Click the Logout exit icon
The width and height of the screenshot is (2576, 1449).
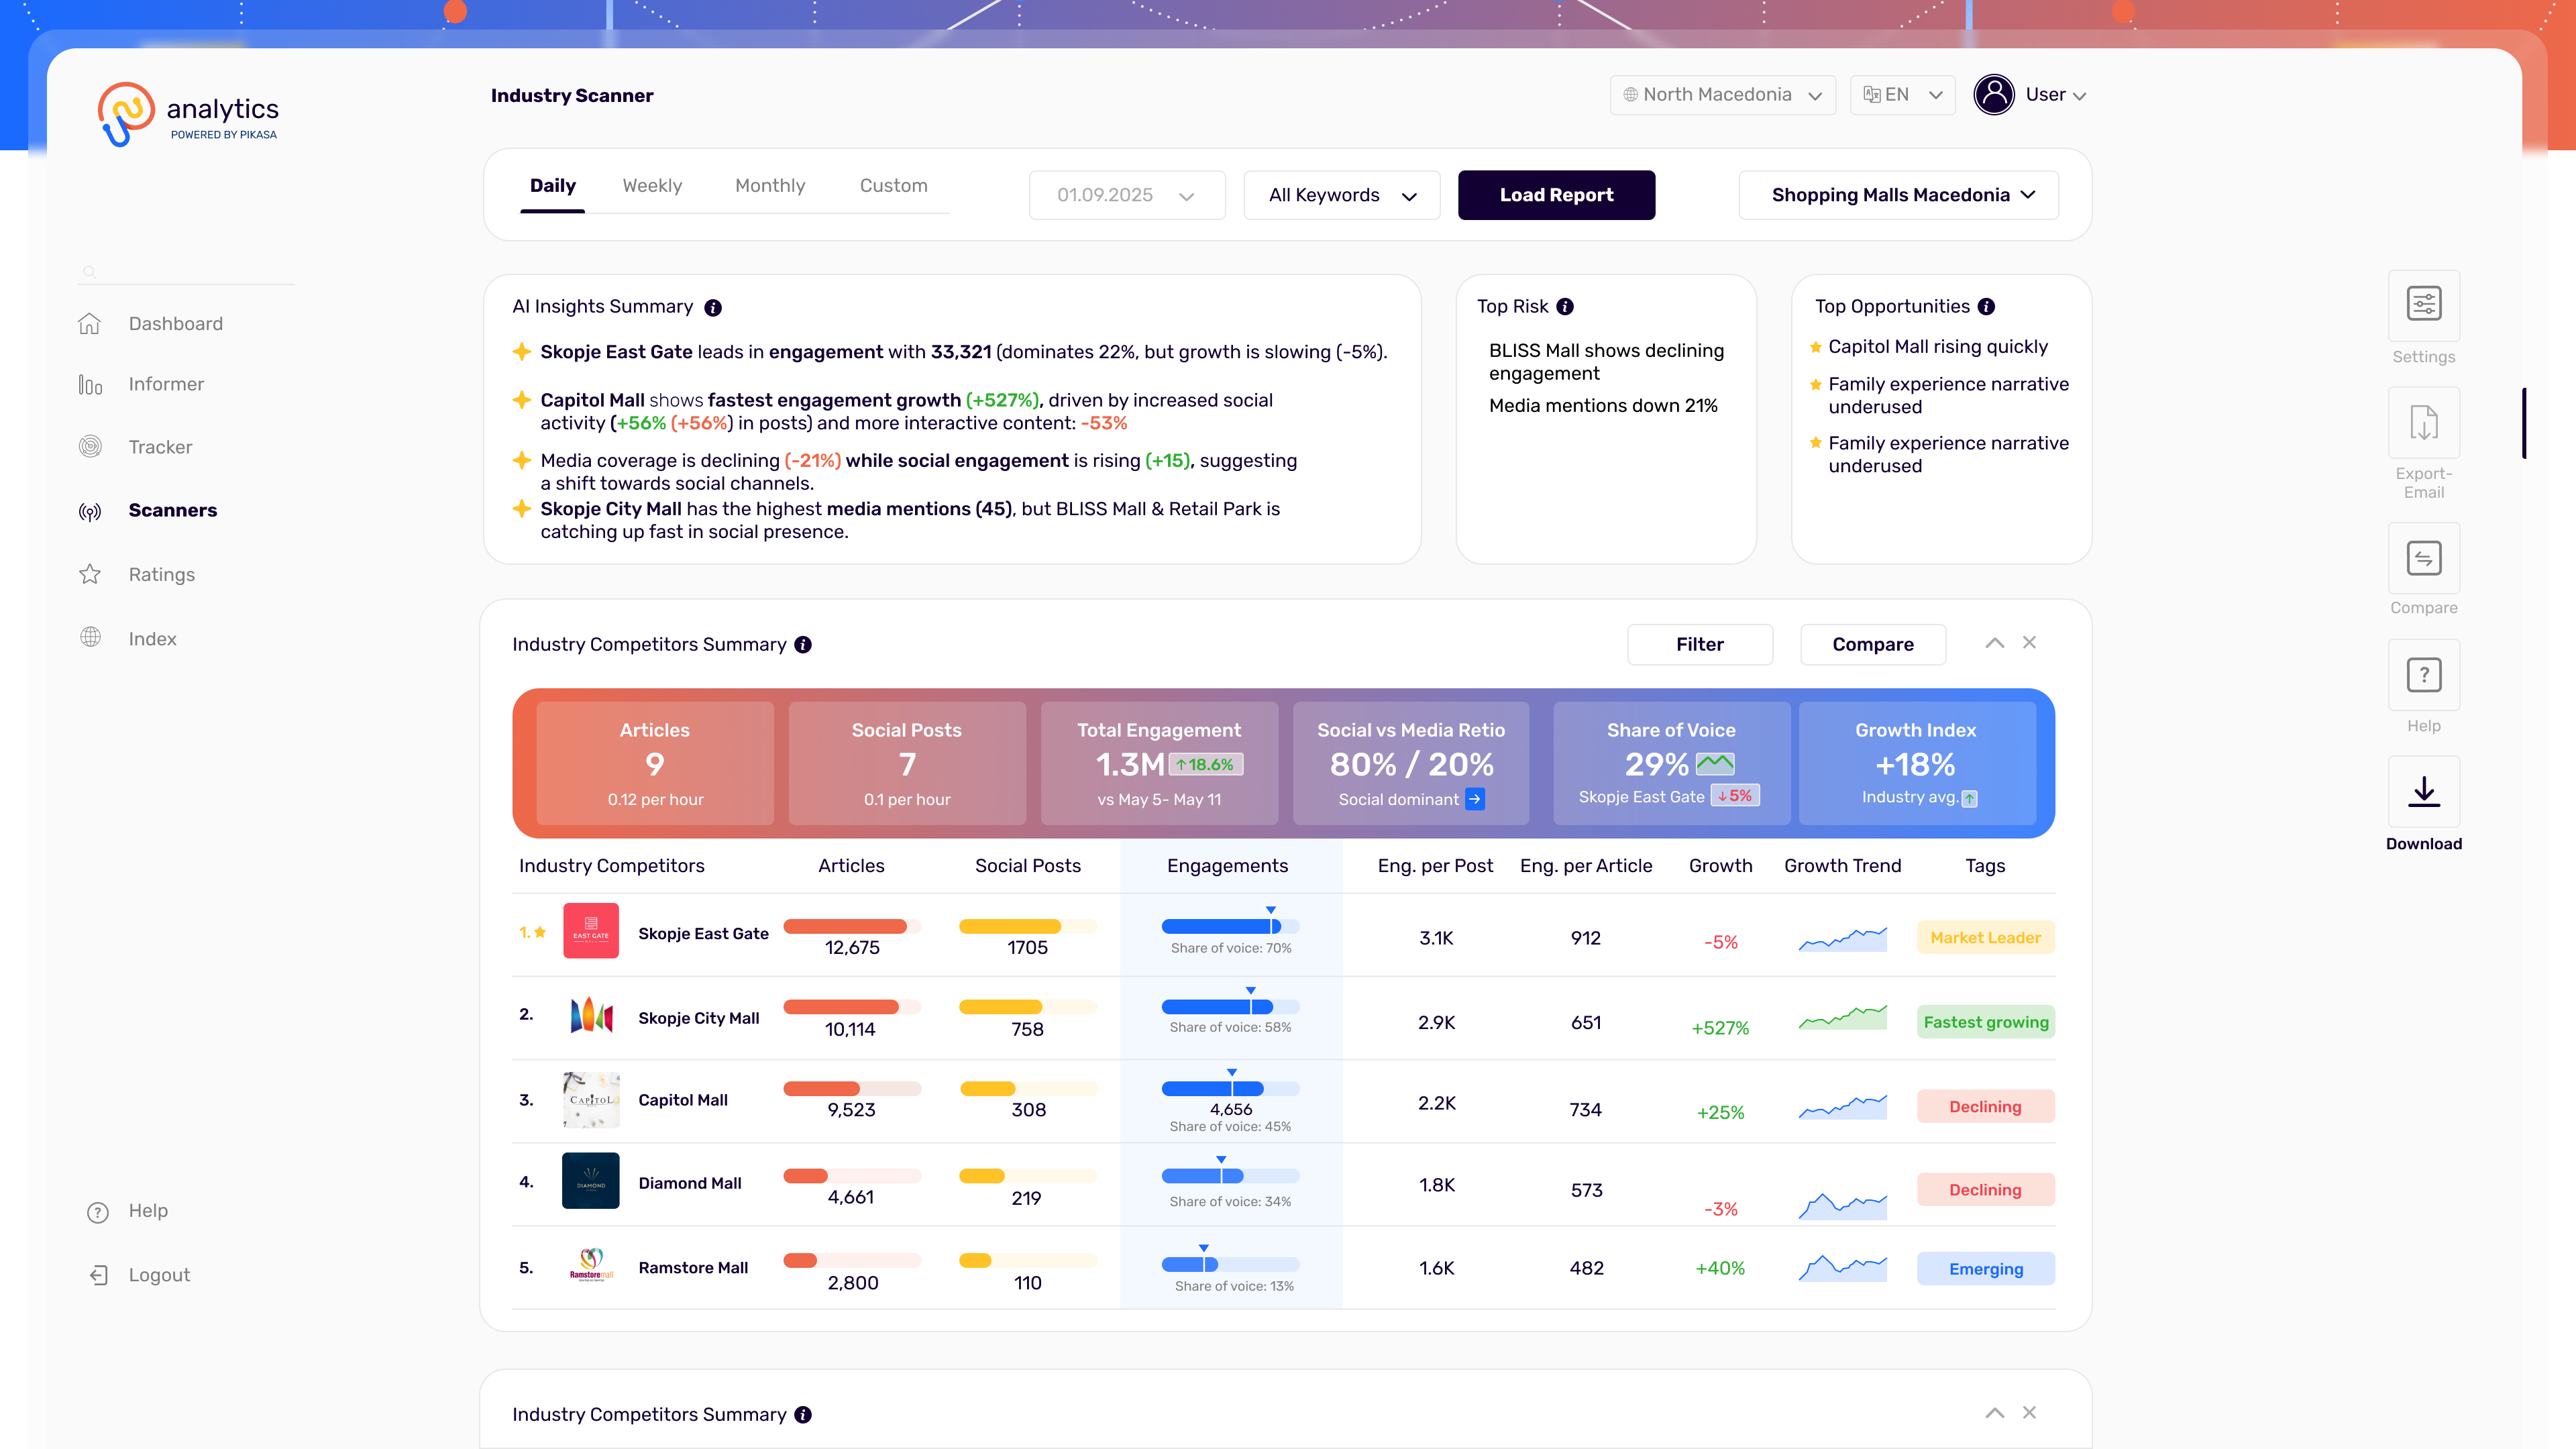98,1275
